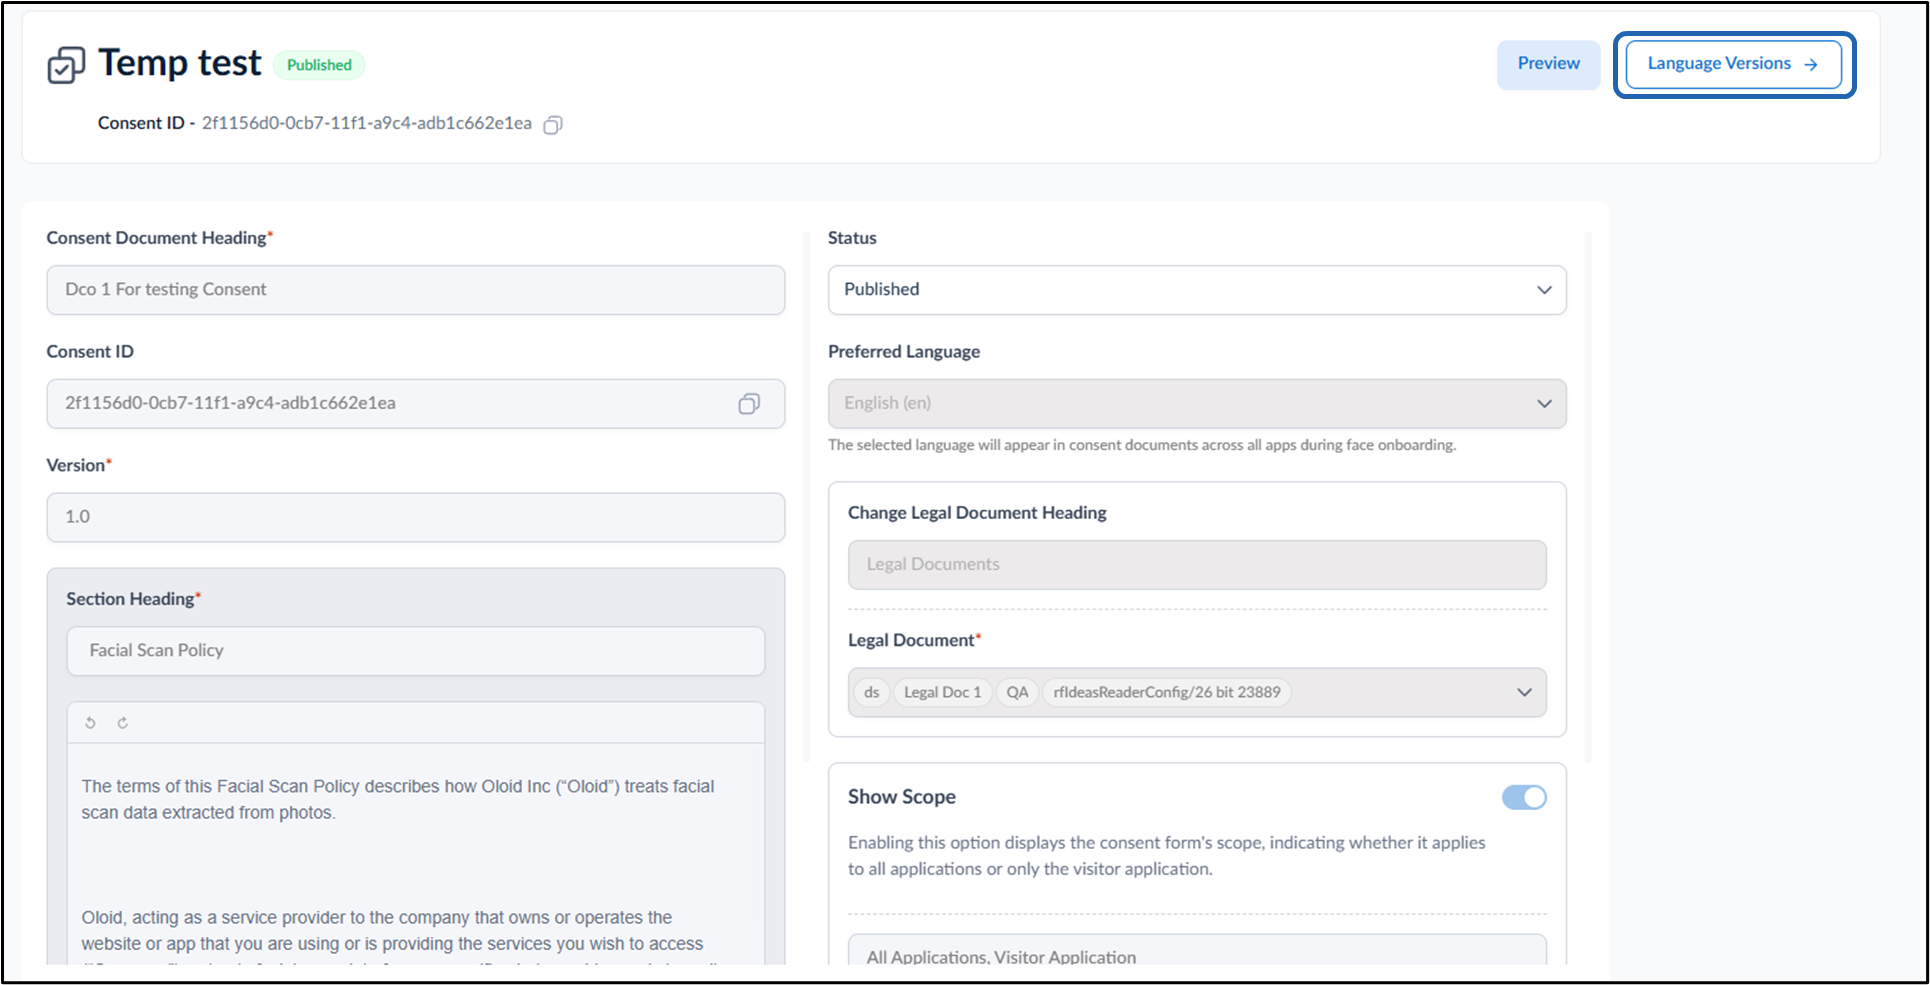1930x985 pixels.
Task: Edit the Section Heading field Facial Scan Policy
Action: tap(416, 651)
